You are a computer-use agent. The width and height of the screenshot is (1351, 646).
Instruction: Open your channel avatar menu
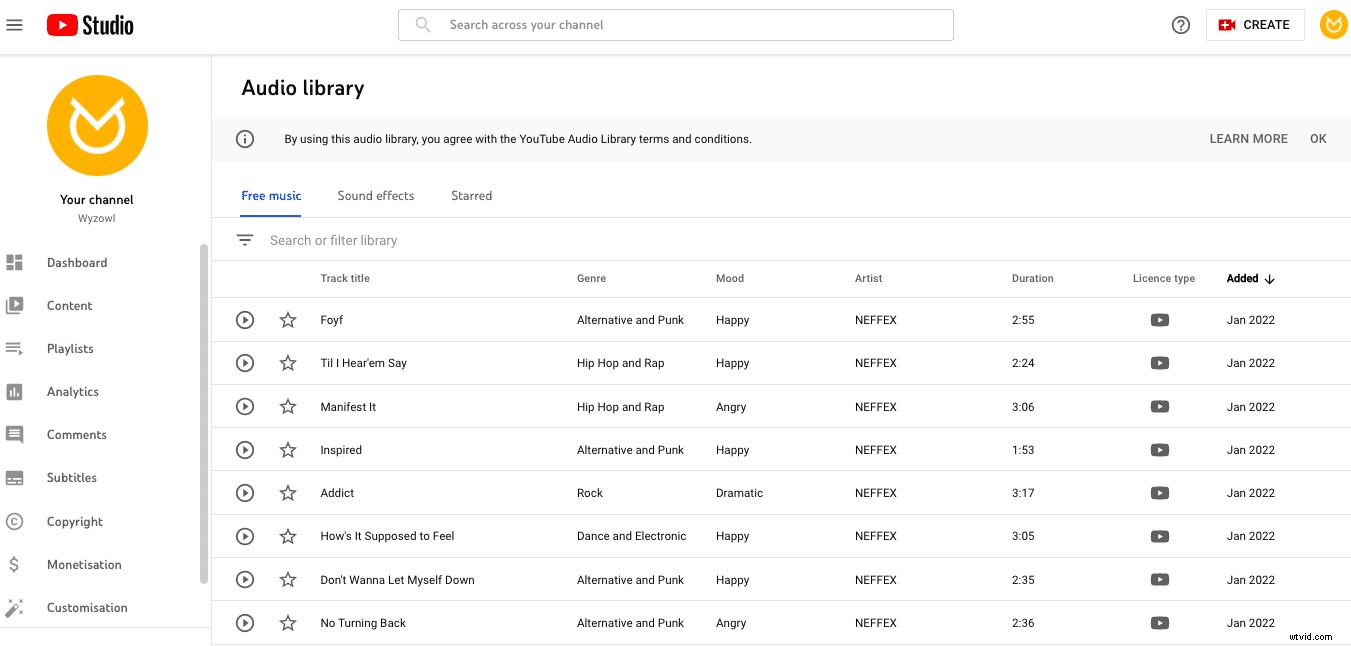pyautogui.click(x=1334, y=25)
